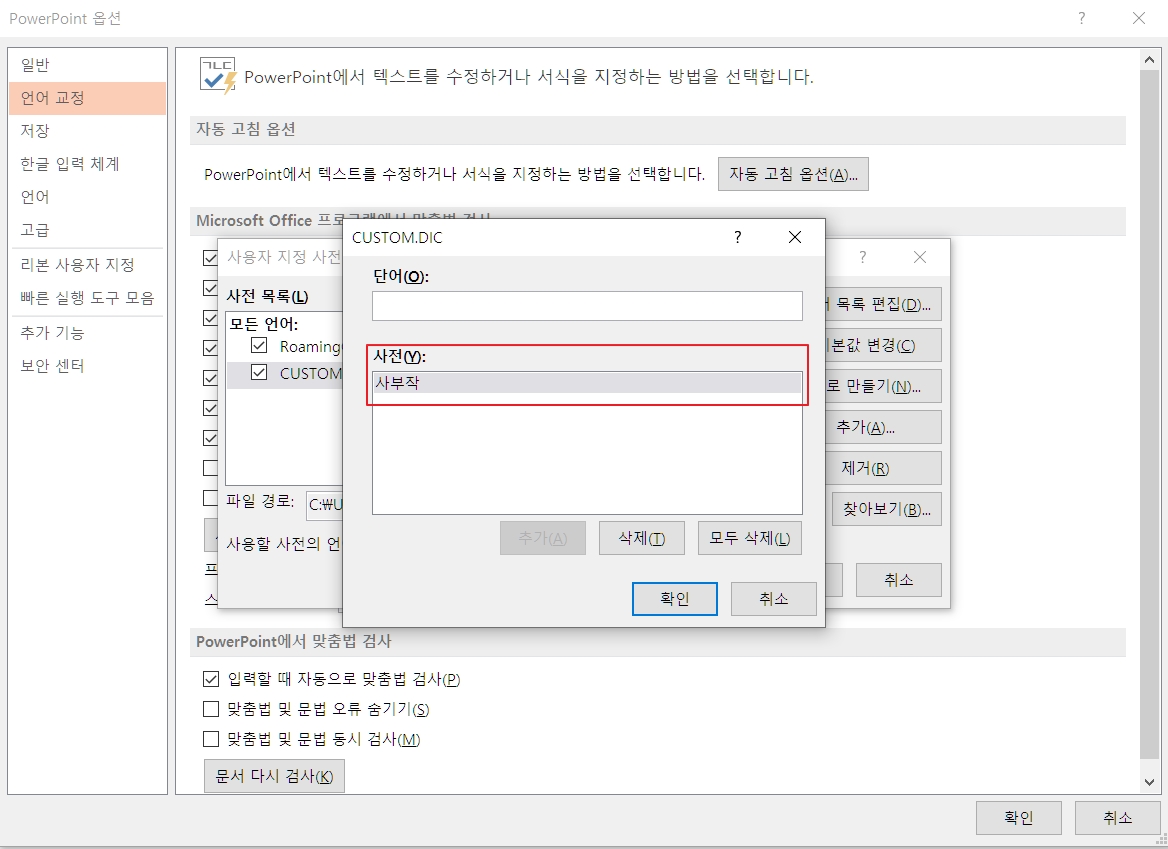Screen dimensions: 1168x849
Task: Close the CUSTOM.DIC dialog
Action: 795,237
